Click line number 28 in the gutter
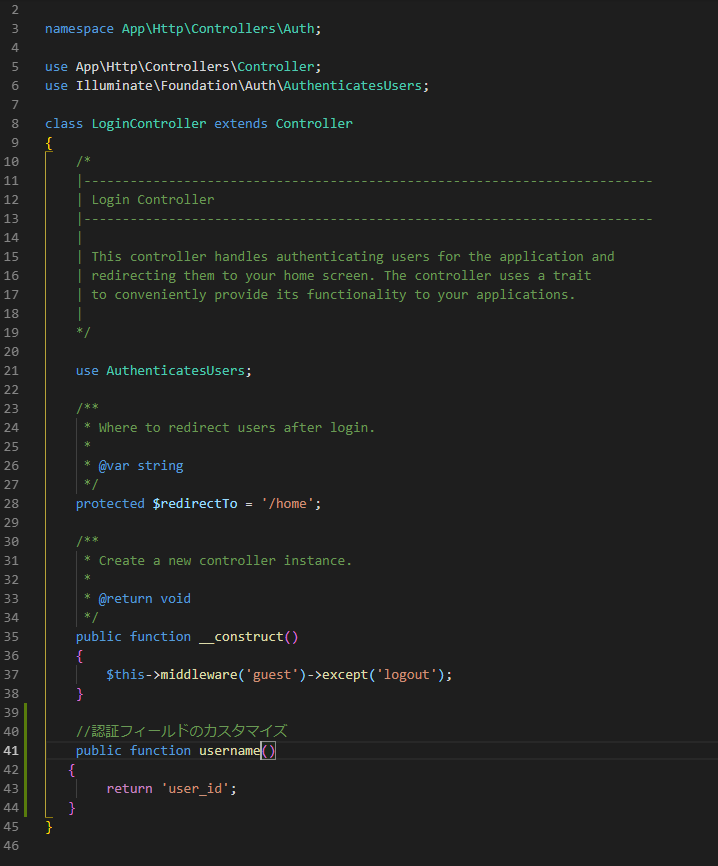Screen dimensions: 718x866 pyautogui.click(x=12, y=503)
